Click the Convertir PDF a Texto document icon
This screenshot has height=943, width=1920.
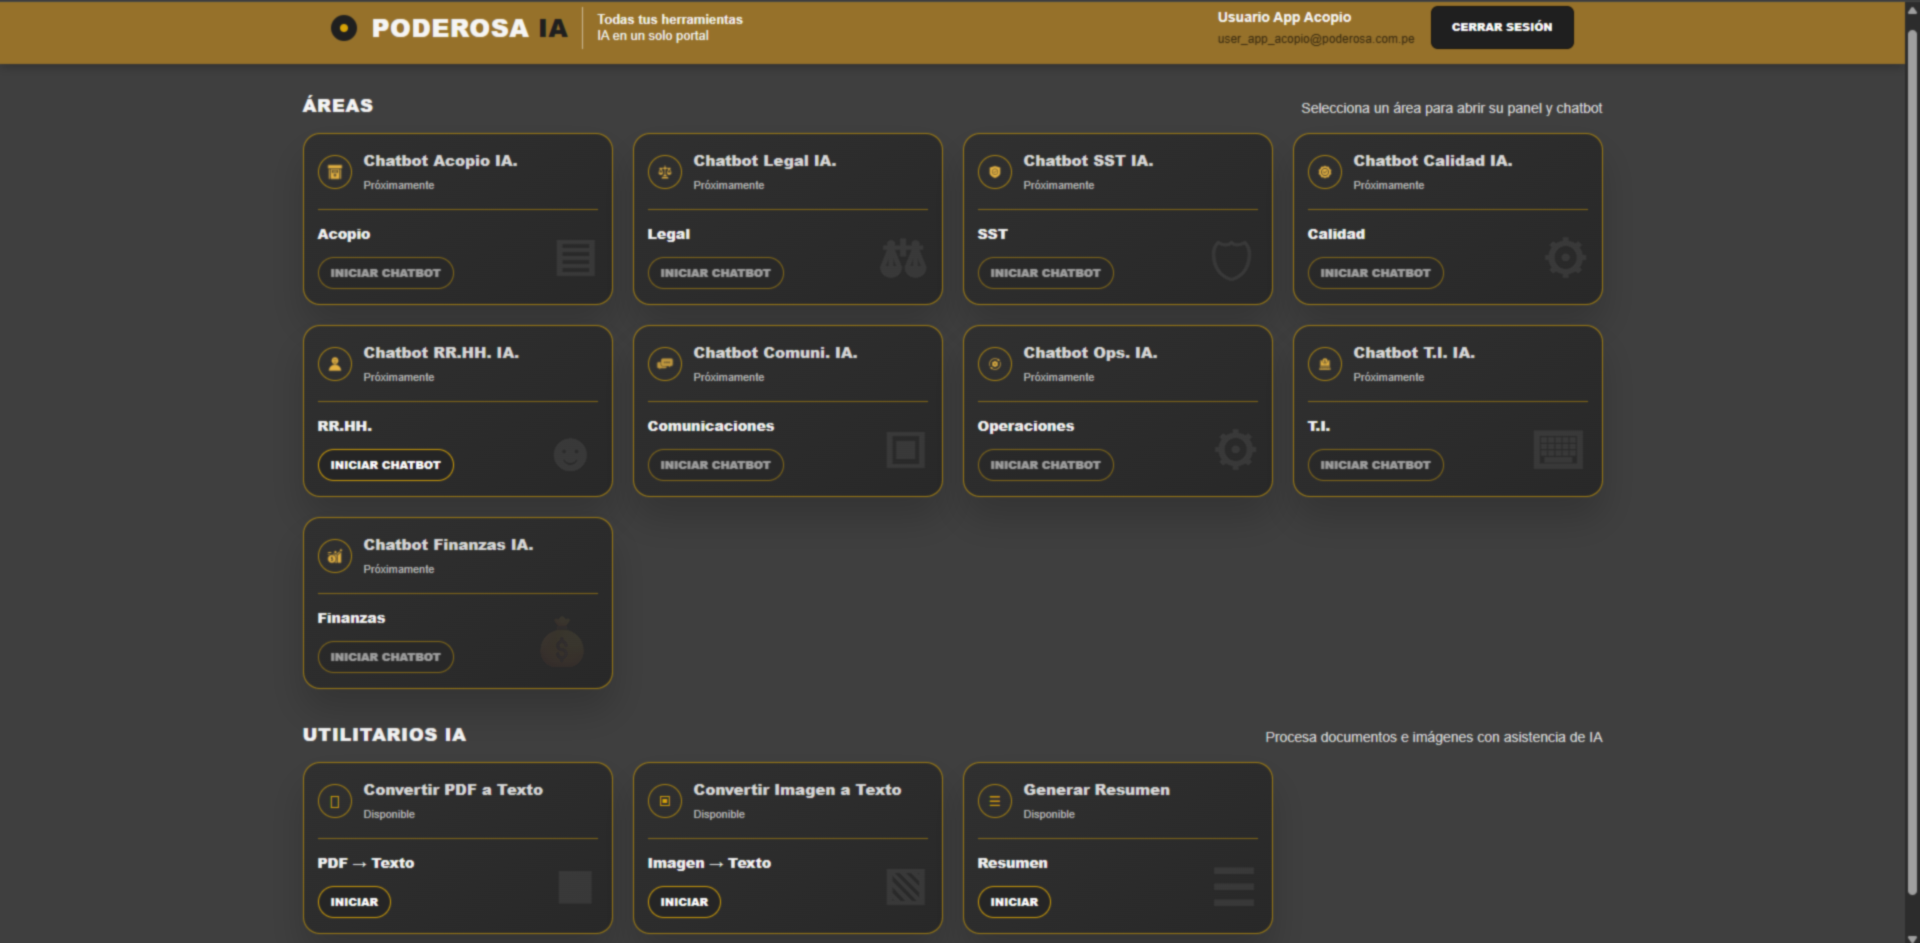pos(335,801)
